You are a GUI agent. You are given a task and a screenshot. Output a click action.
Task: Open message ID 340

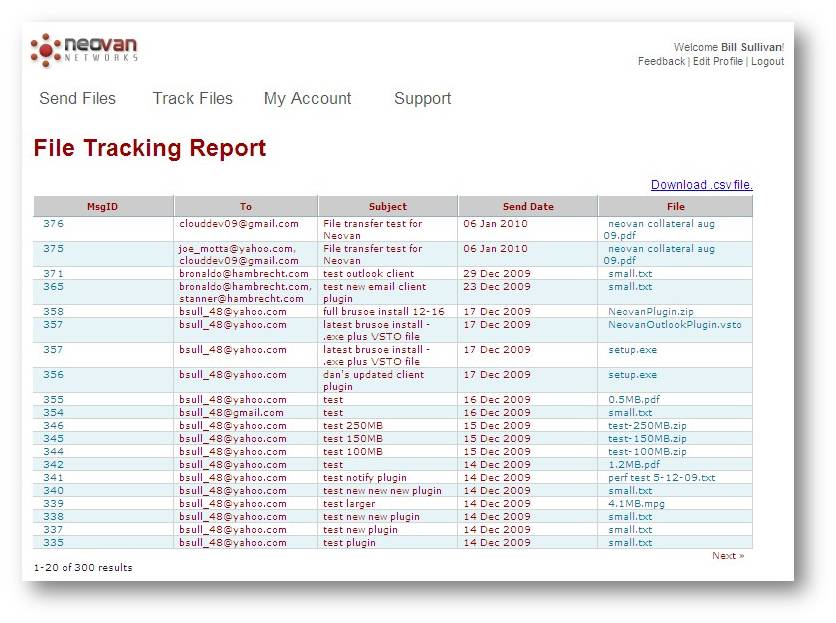tap(53, 490)
